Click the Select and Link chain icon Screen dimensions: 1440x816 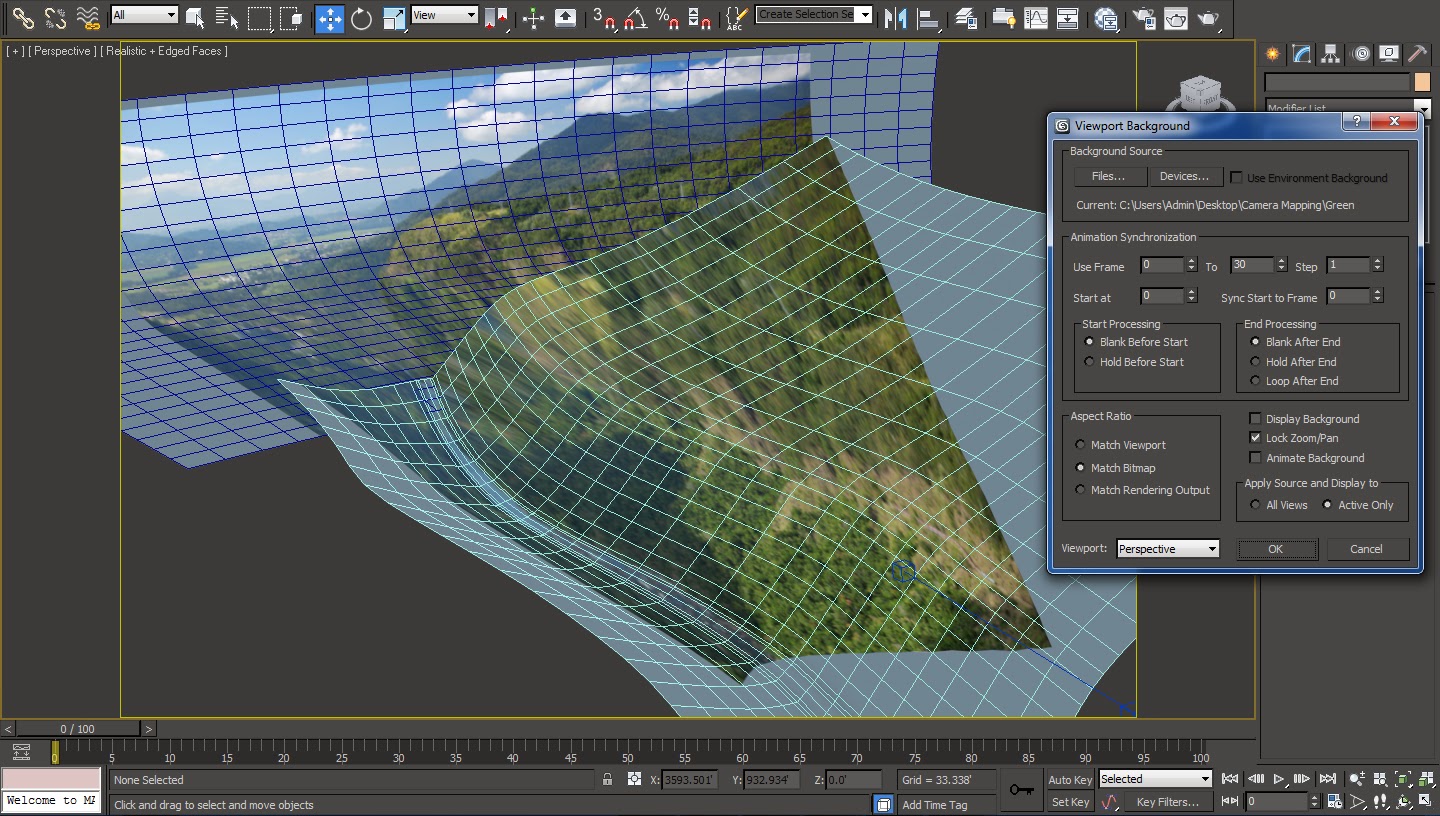pyautogui.click(x=23, y=18)
